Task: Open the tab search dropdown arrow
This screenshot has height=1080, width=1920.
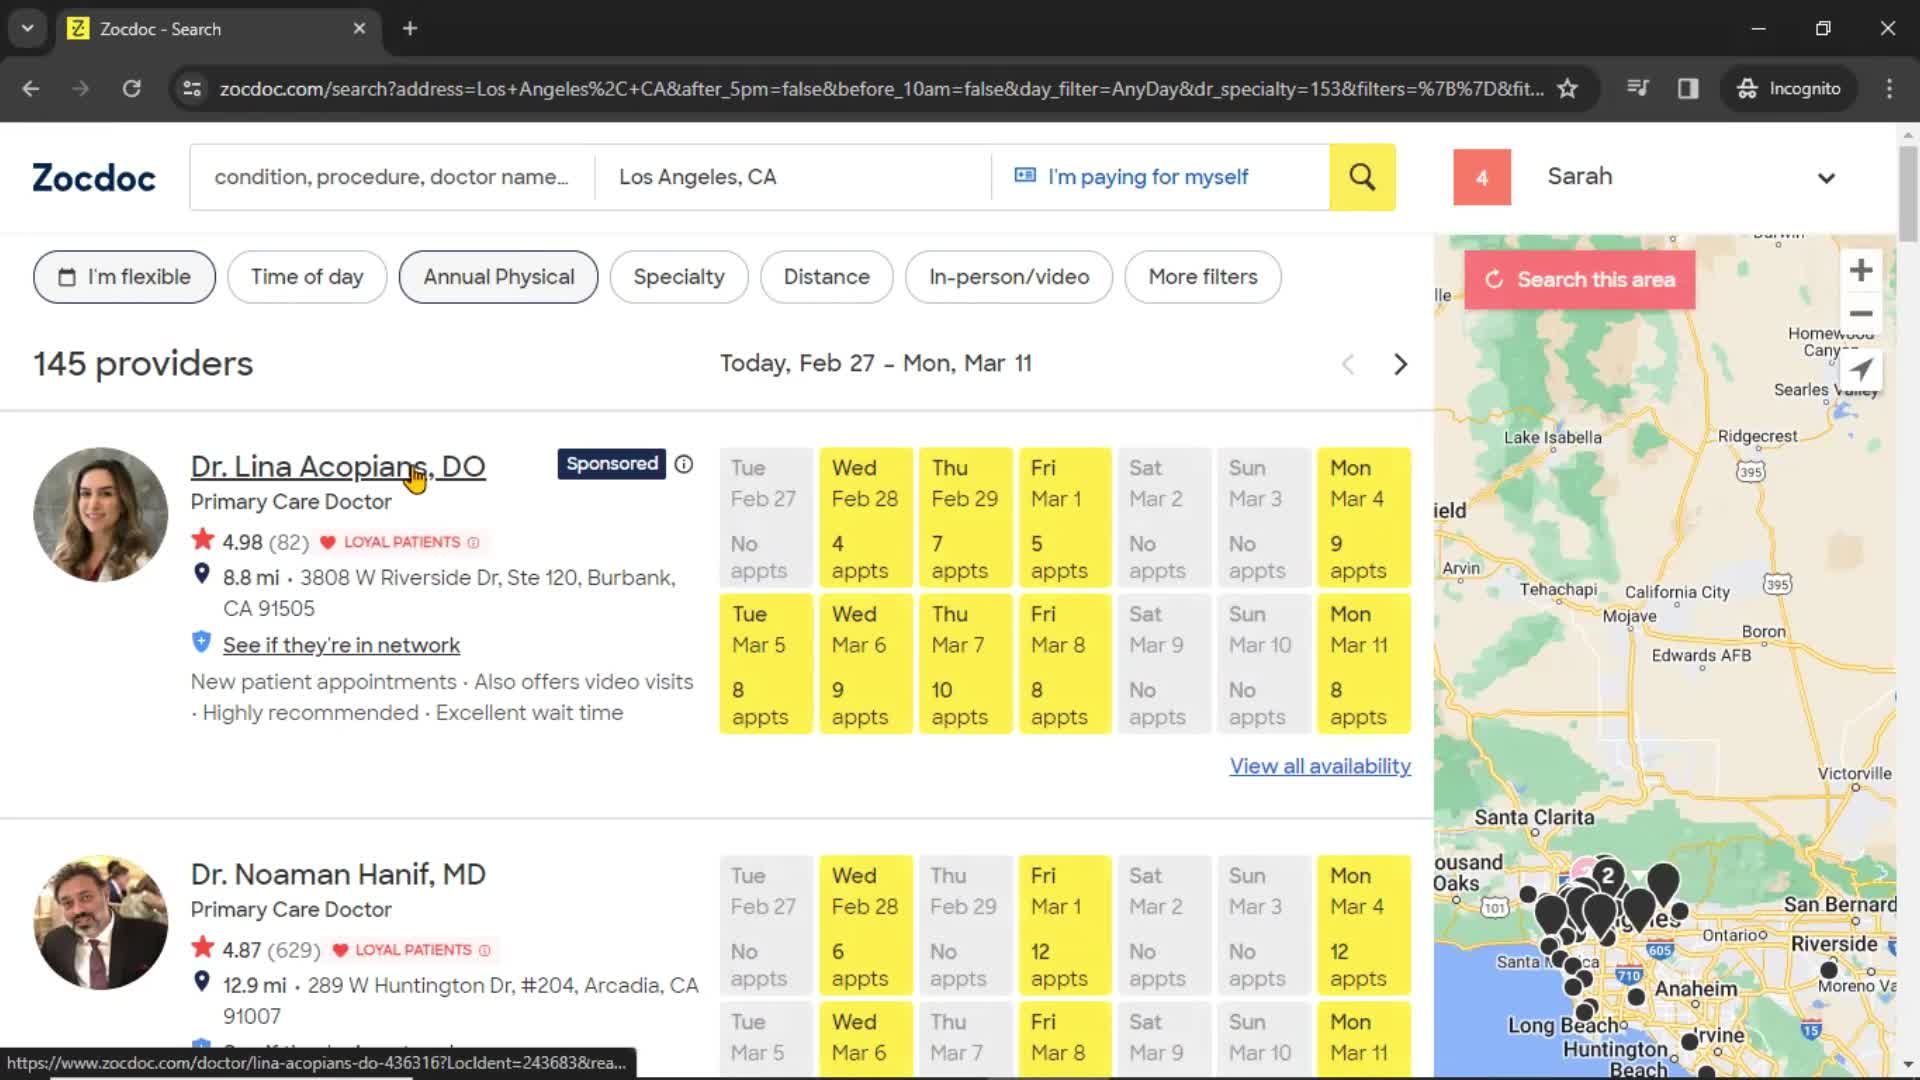Action: pyautogui.click(x=28, y=28)
